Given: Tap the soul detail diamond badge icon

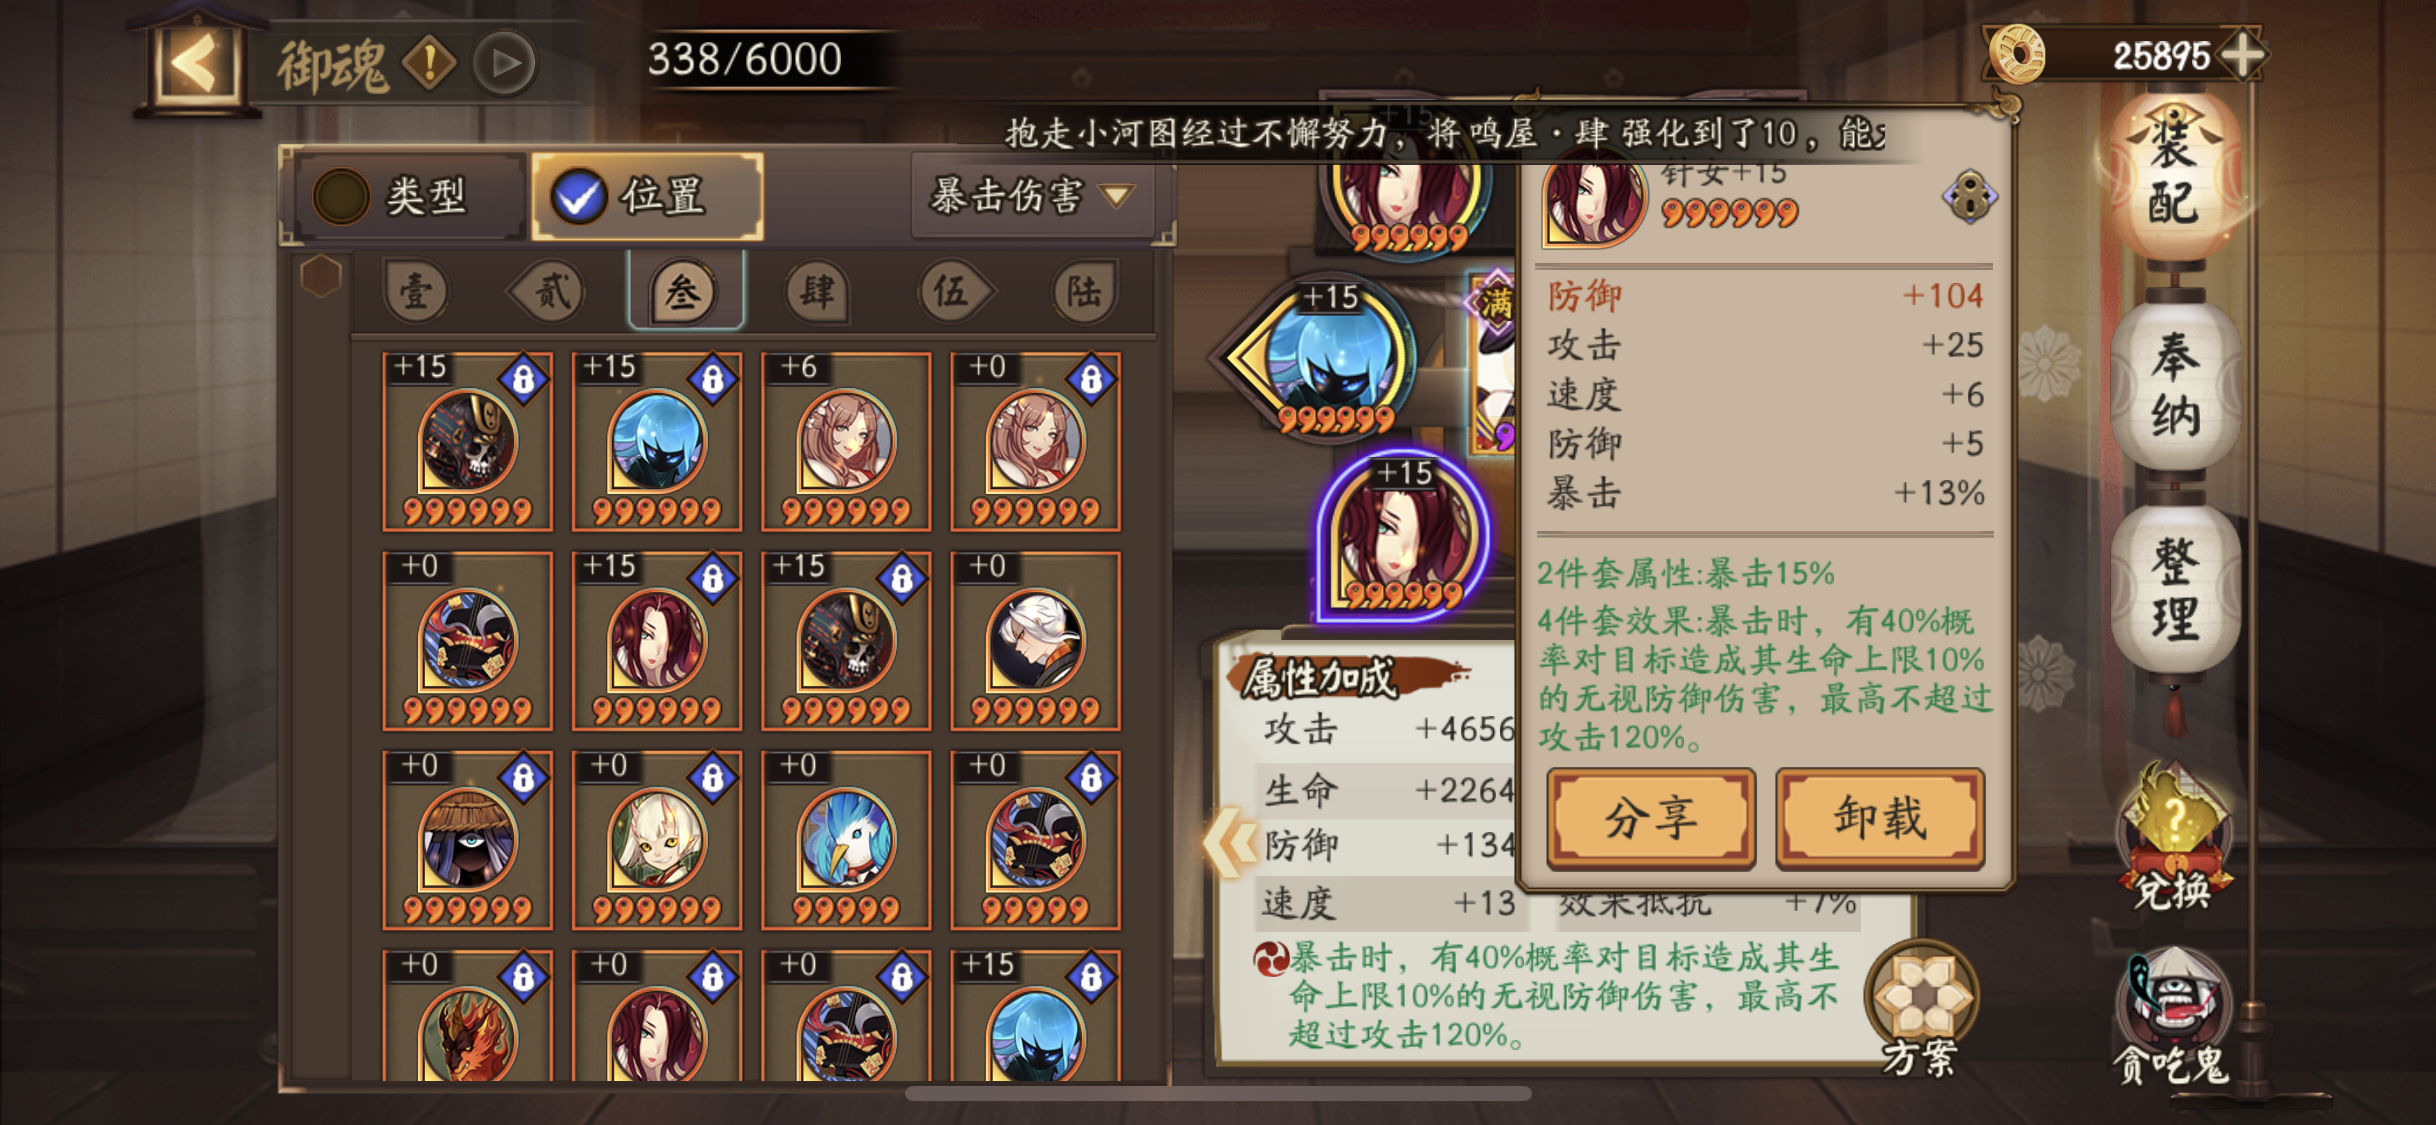Looking at the screenshot, I should [x=1969, y=197].
